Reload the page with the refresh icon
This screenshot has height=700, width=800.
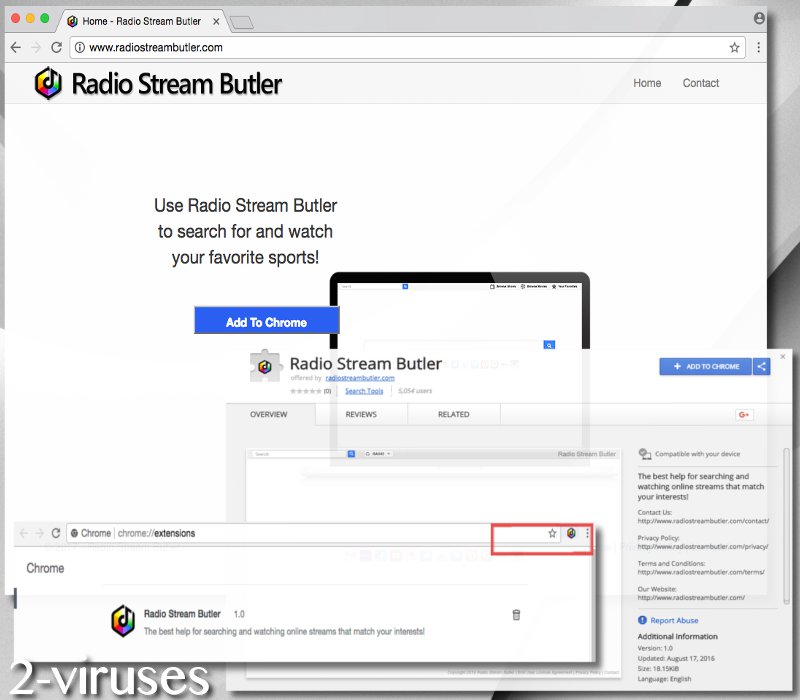57,47
